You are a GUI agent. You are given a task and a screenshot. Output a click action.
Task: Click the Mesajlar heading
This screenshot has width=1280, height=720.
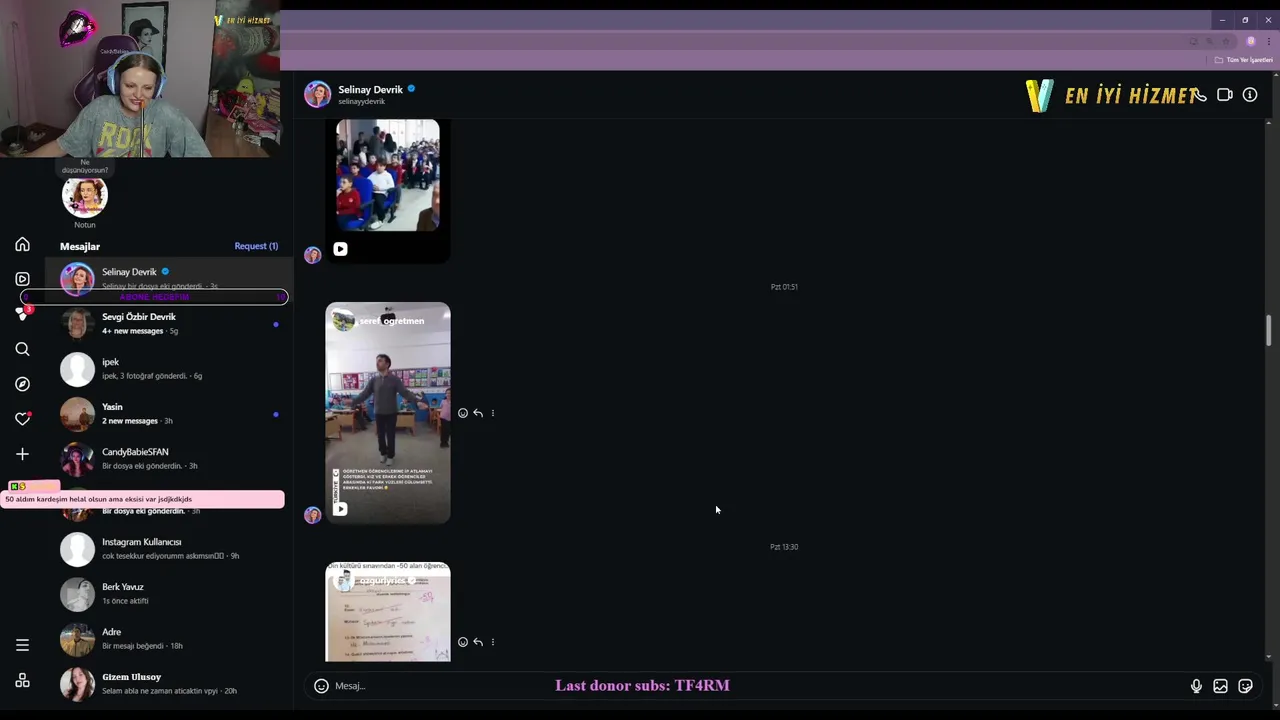click(x=80, y=246)
